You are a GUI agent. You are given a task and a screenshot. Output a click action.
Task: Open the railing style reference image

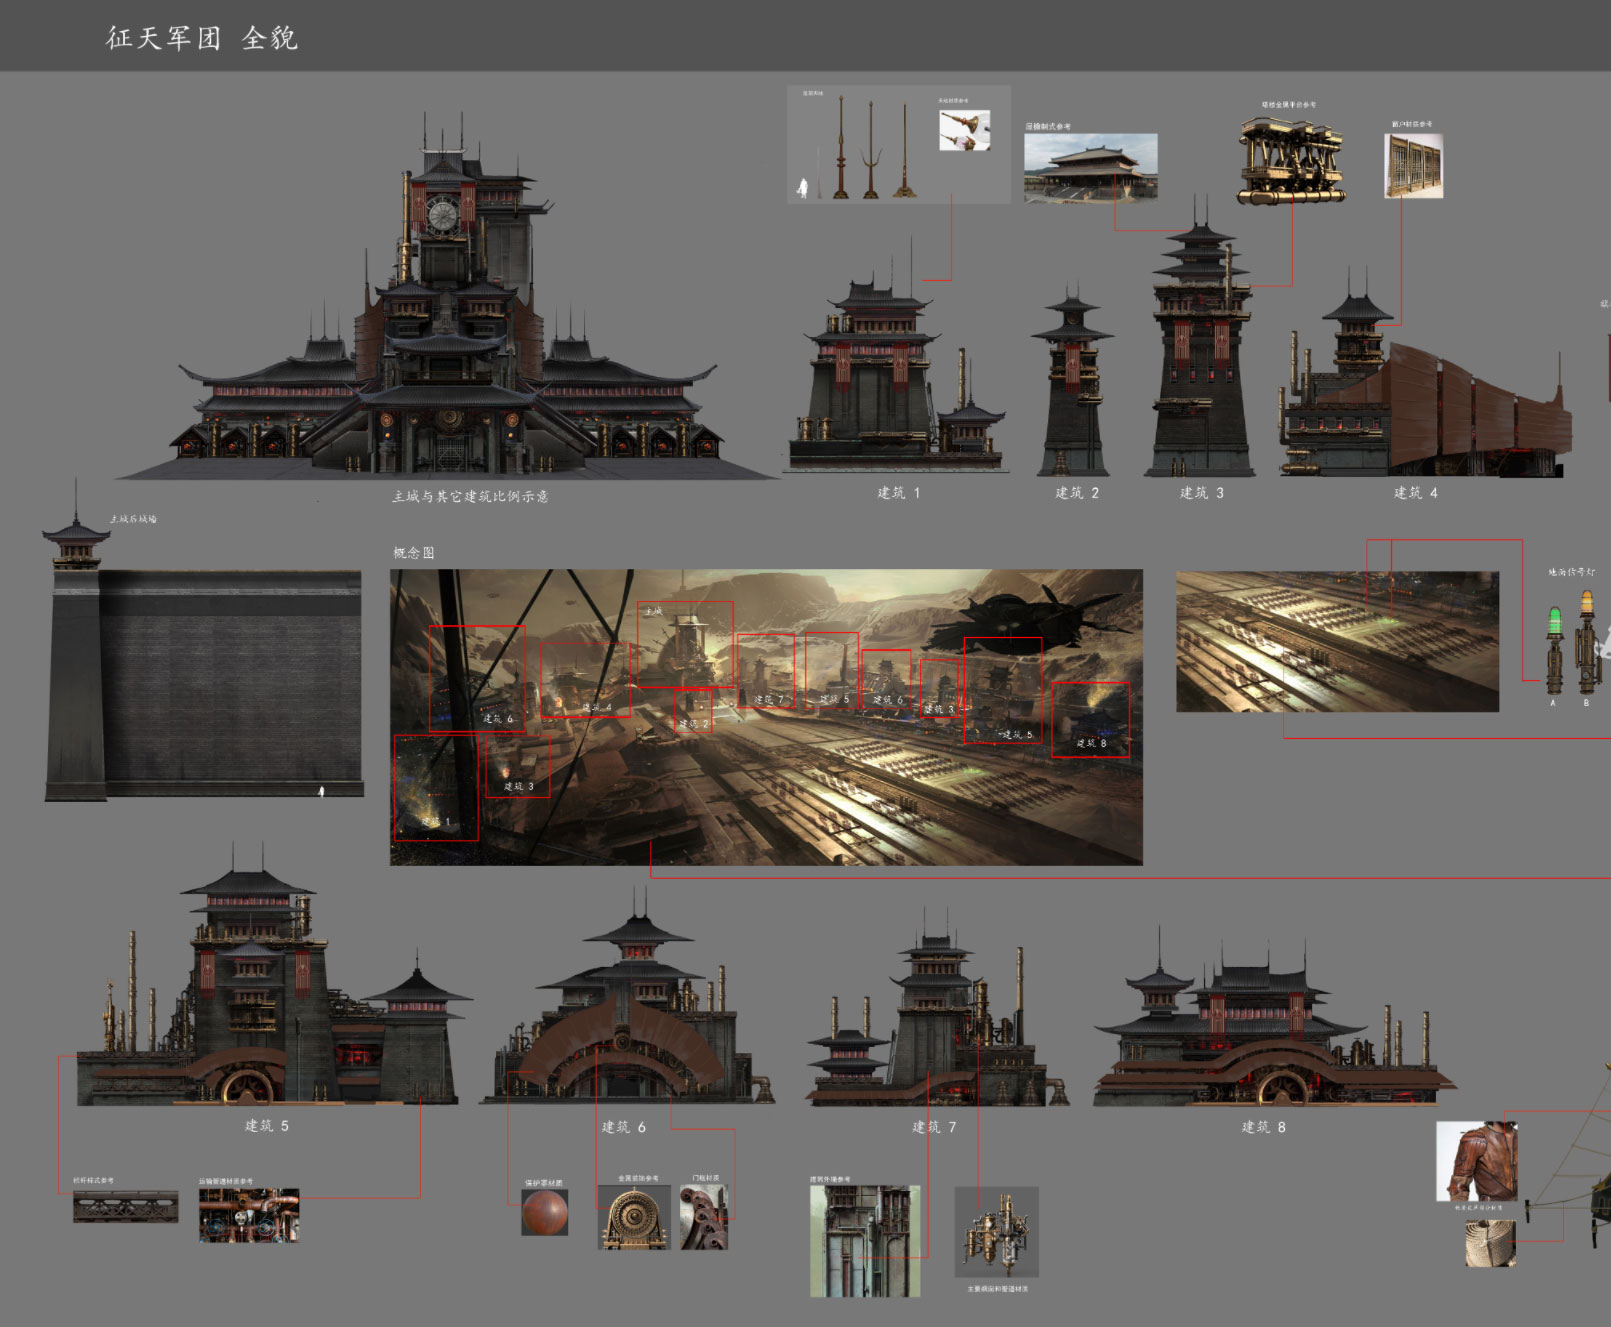pos(125,1206)
